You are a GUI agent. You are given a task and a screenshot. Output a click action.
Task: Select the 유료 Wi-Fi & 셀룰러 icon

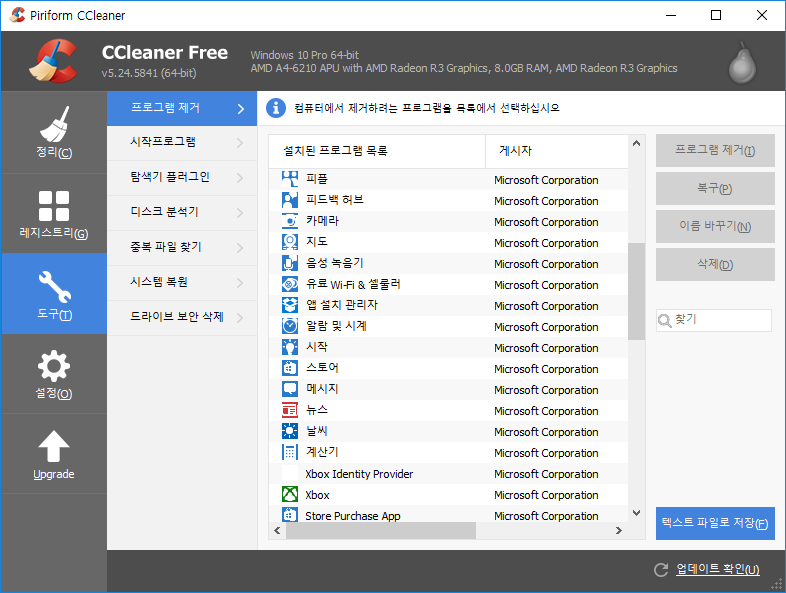click(x=290, y=284)
